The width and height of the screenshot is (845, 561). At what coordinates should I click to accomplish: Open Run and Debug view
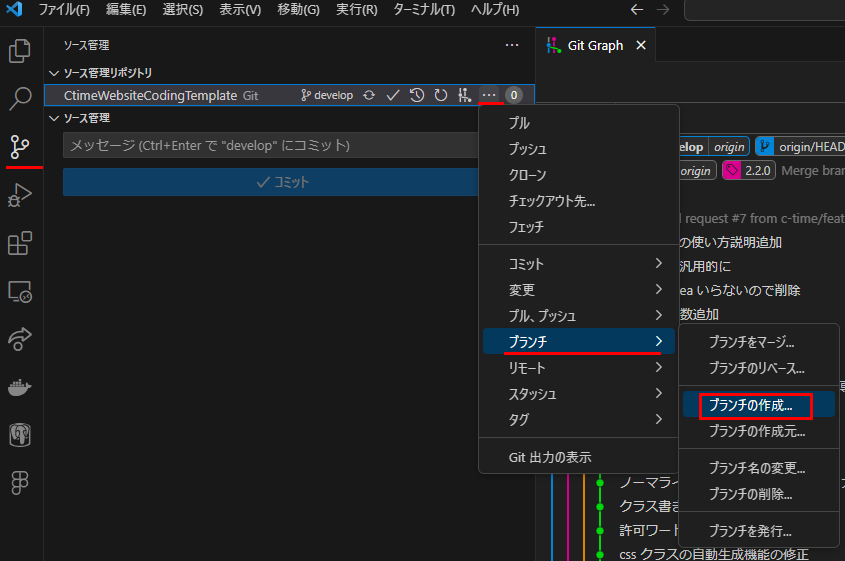coord(20,195)
